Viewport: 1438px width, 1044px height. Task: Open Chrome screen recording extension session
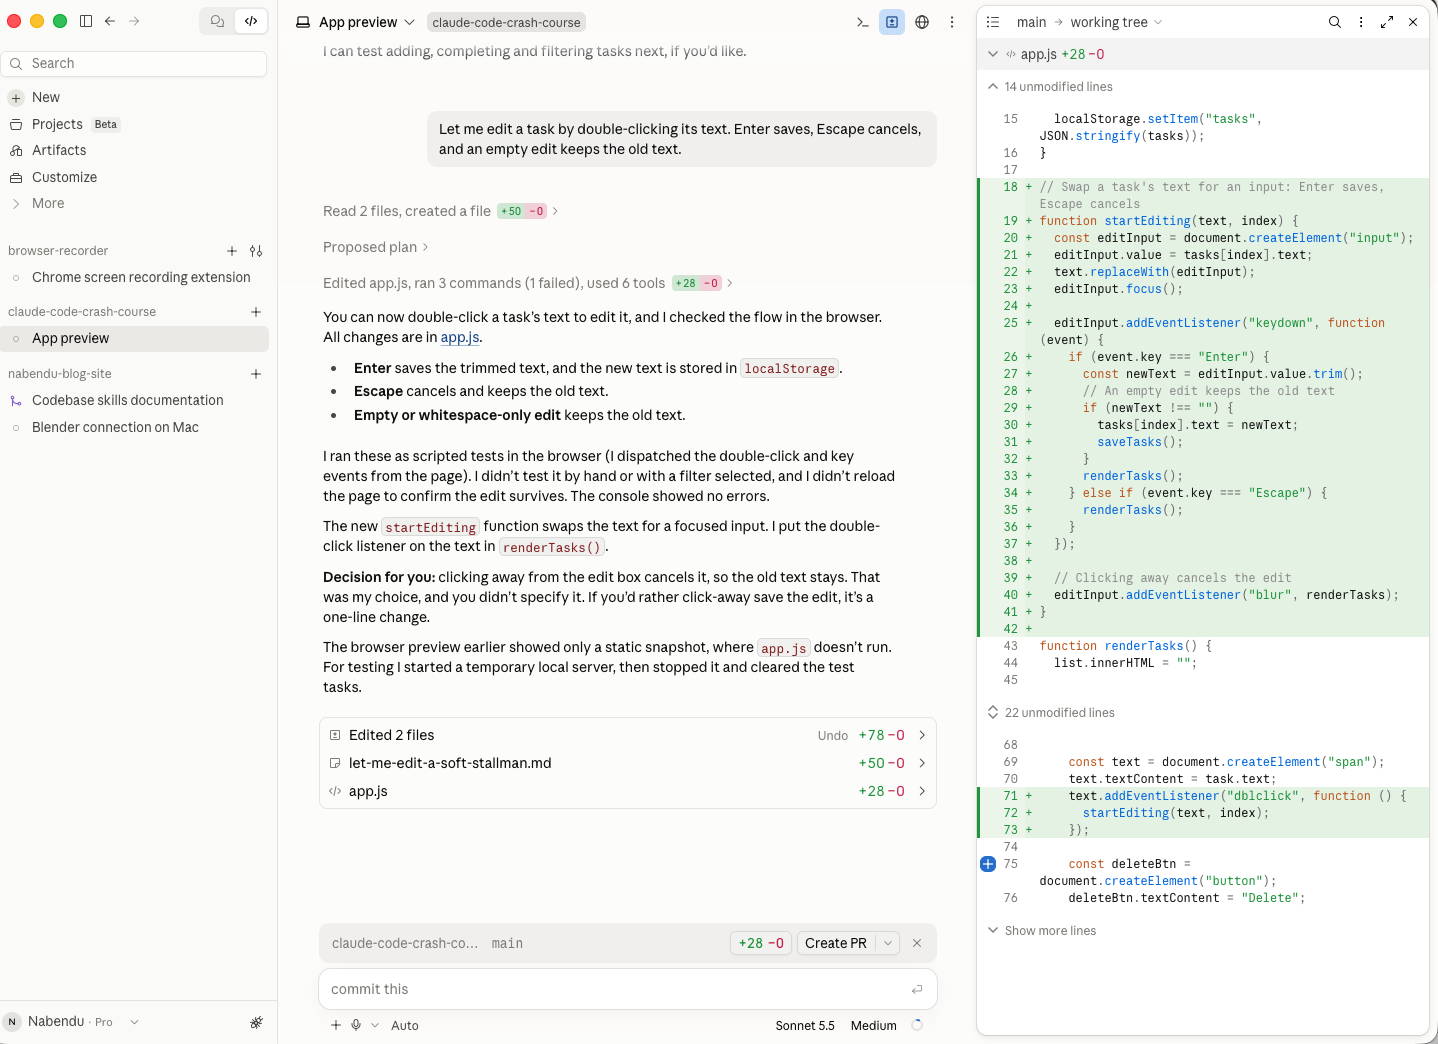pyautogui.click(x=135, y=277)
